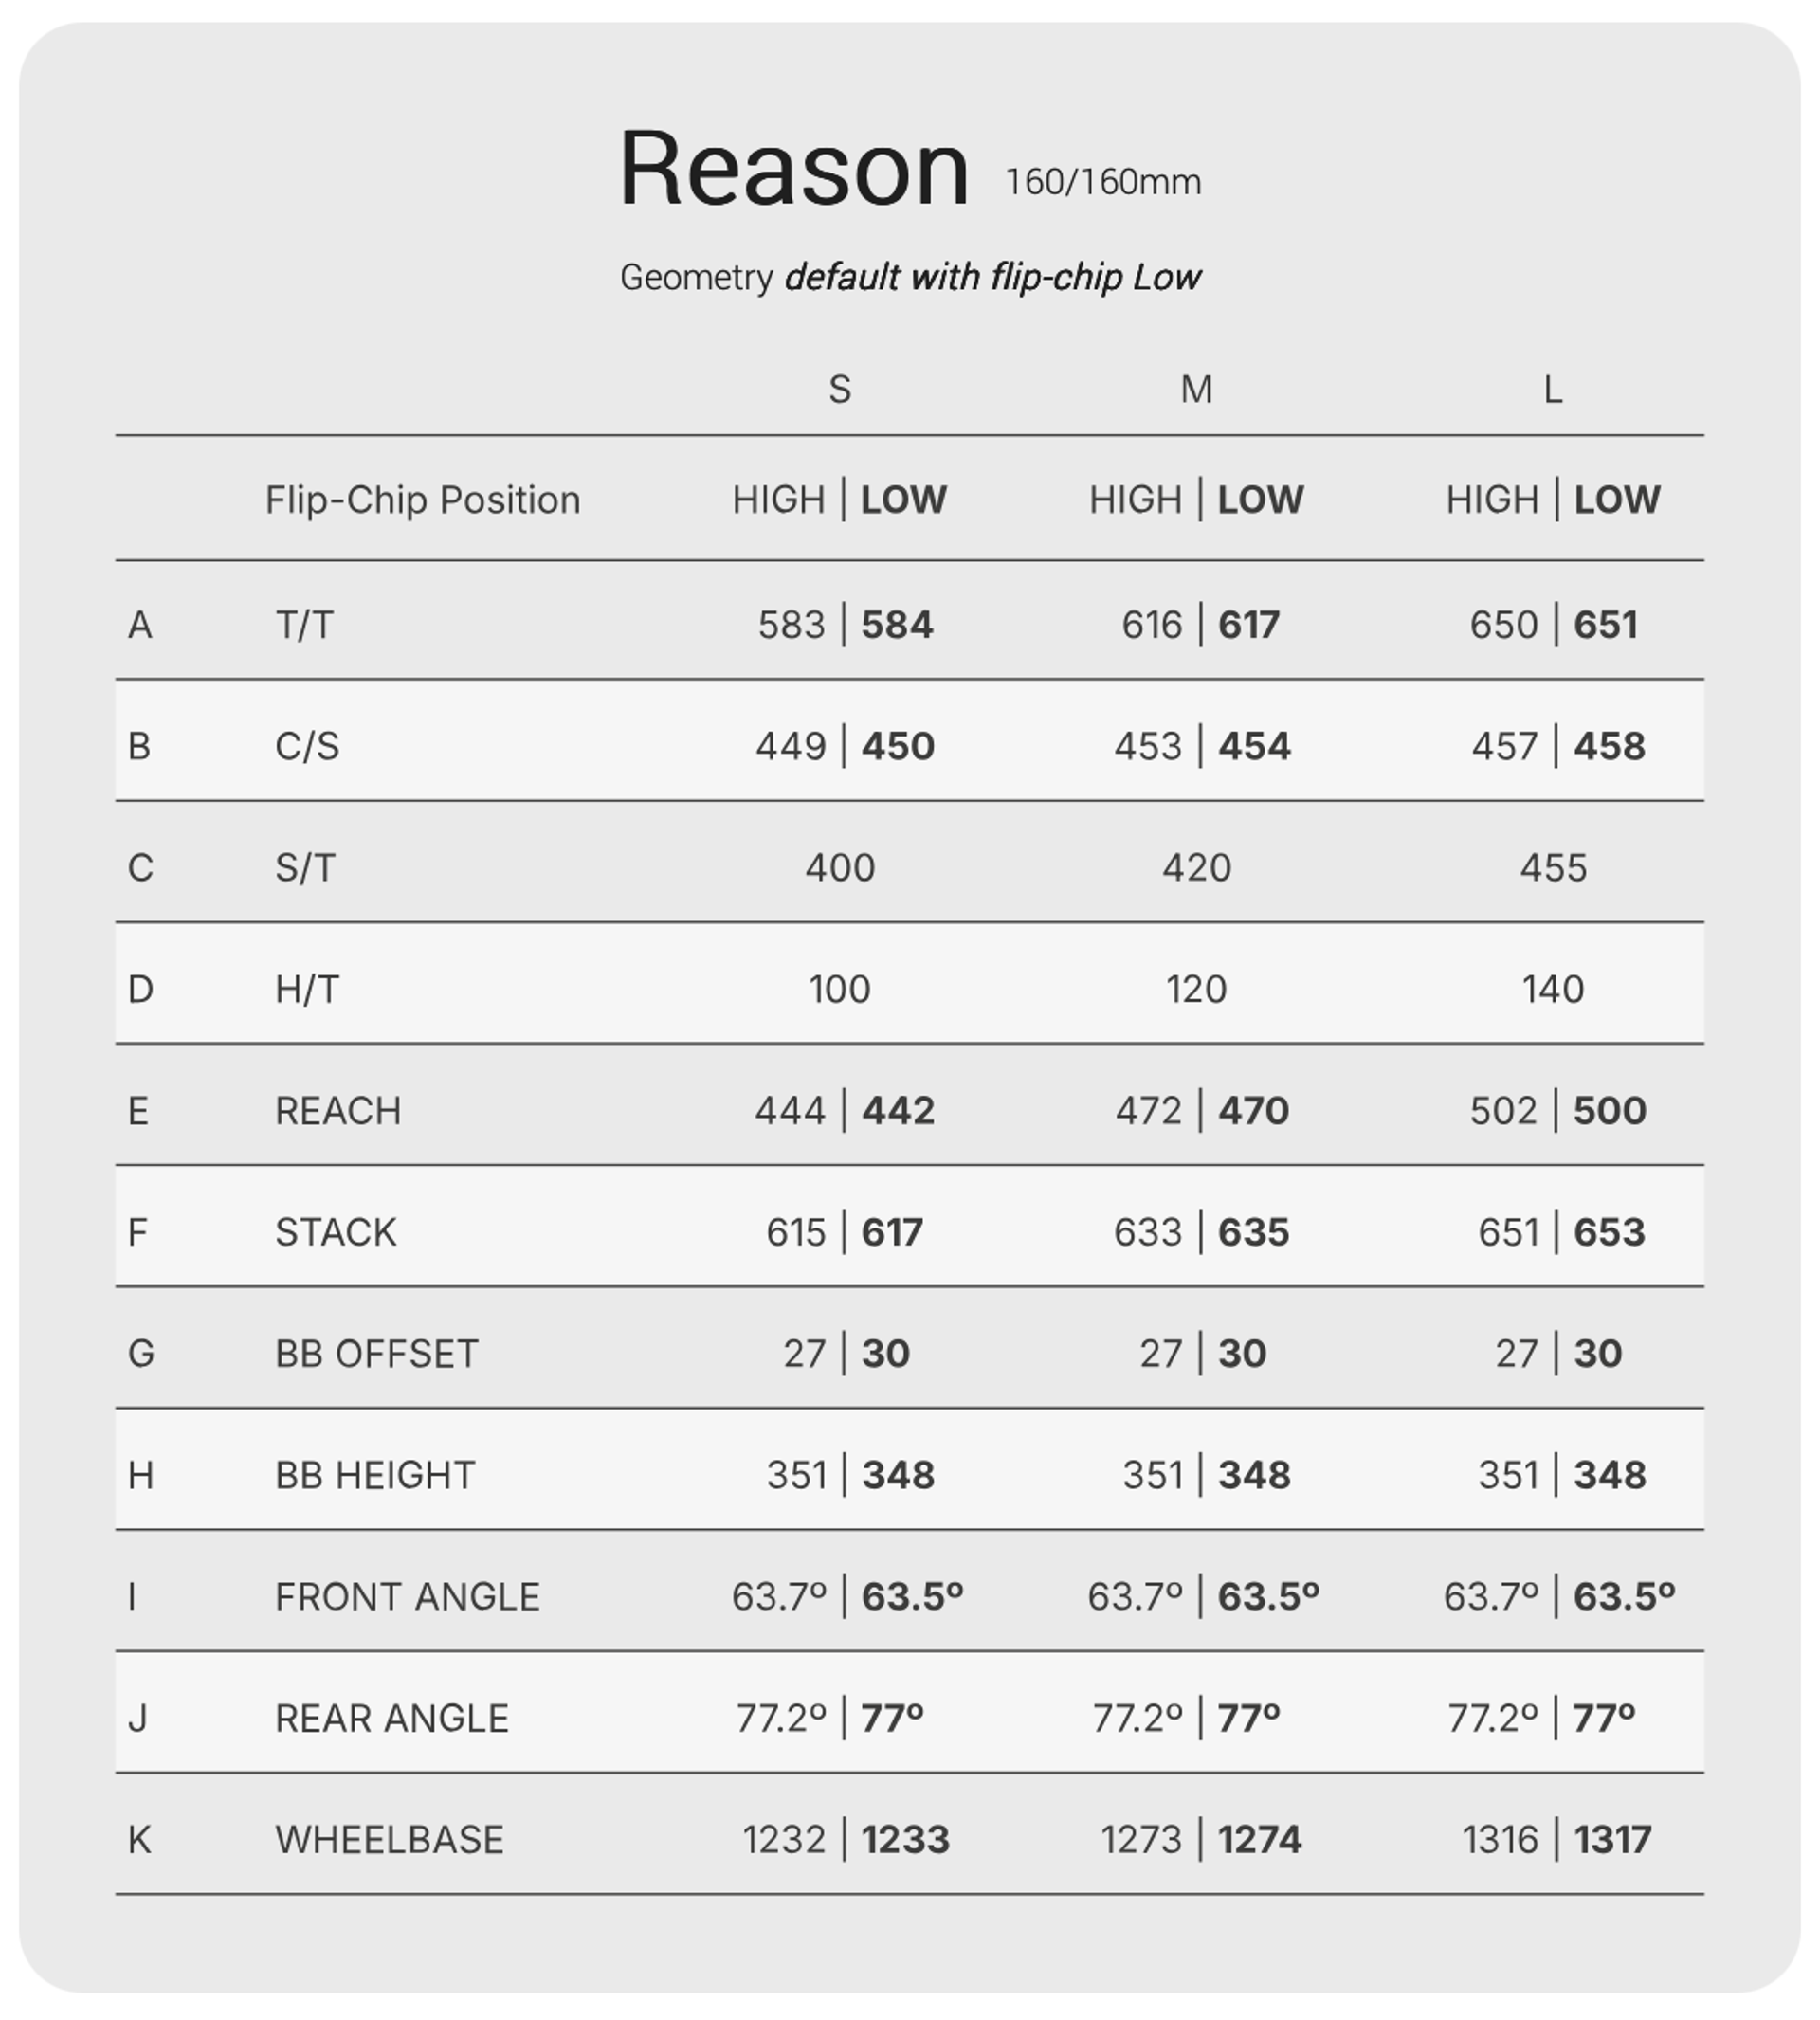Select the S size column header

[x=840, y=389]
